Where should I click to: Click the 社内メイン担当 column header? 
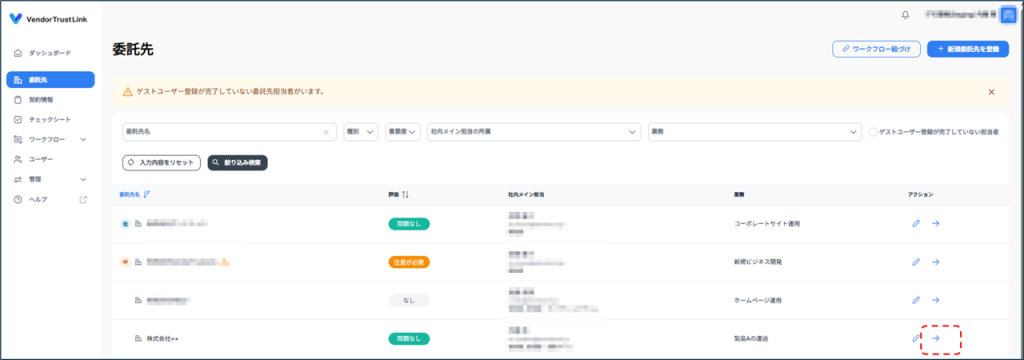coord(526,195)
